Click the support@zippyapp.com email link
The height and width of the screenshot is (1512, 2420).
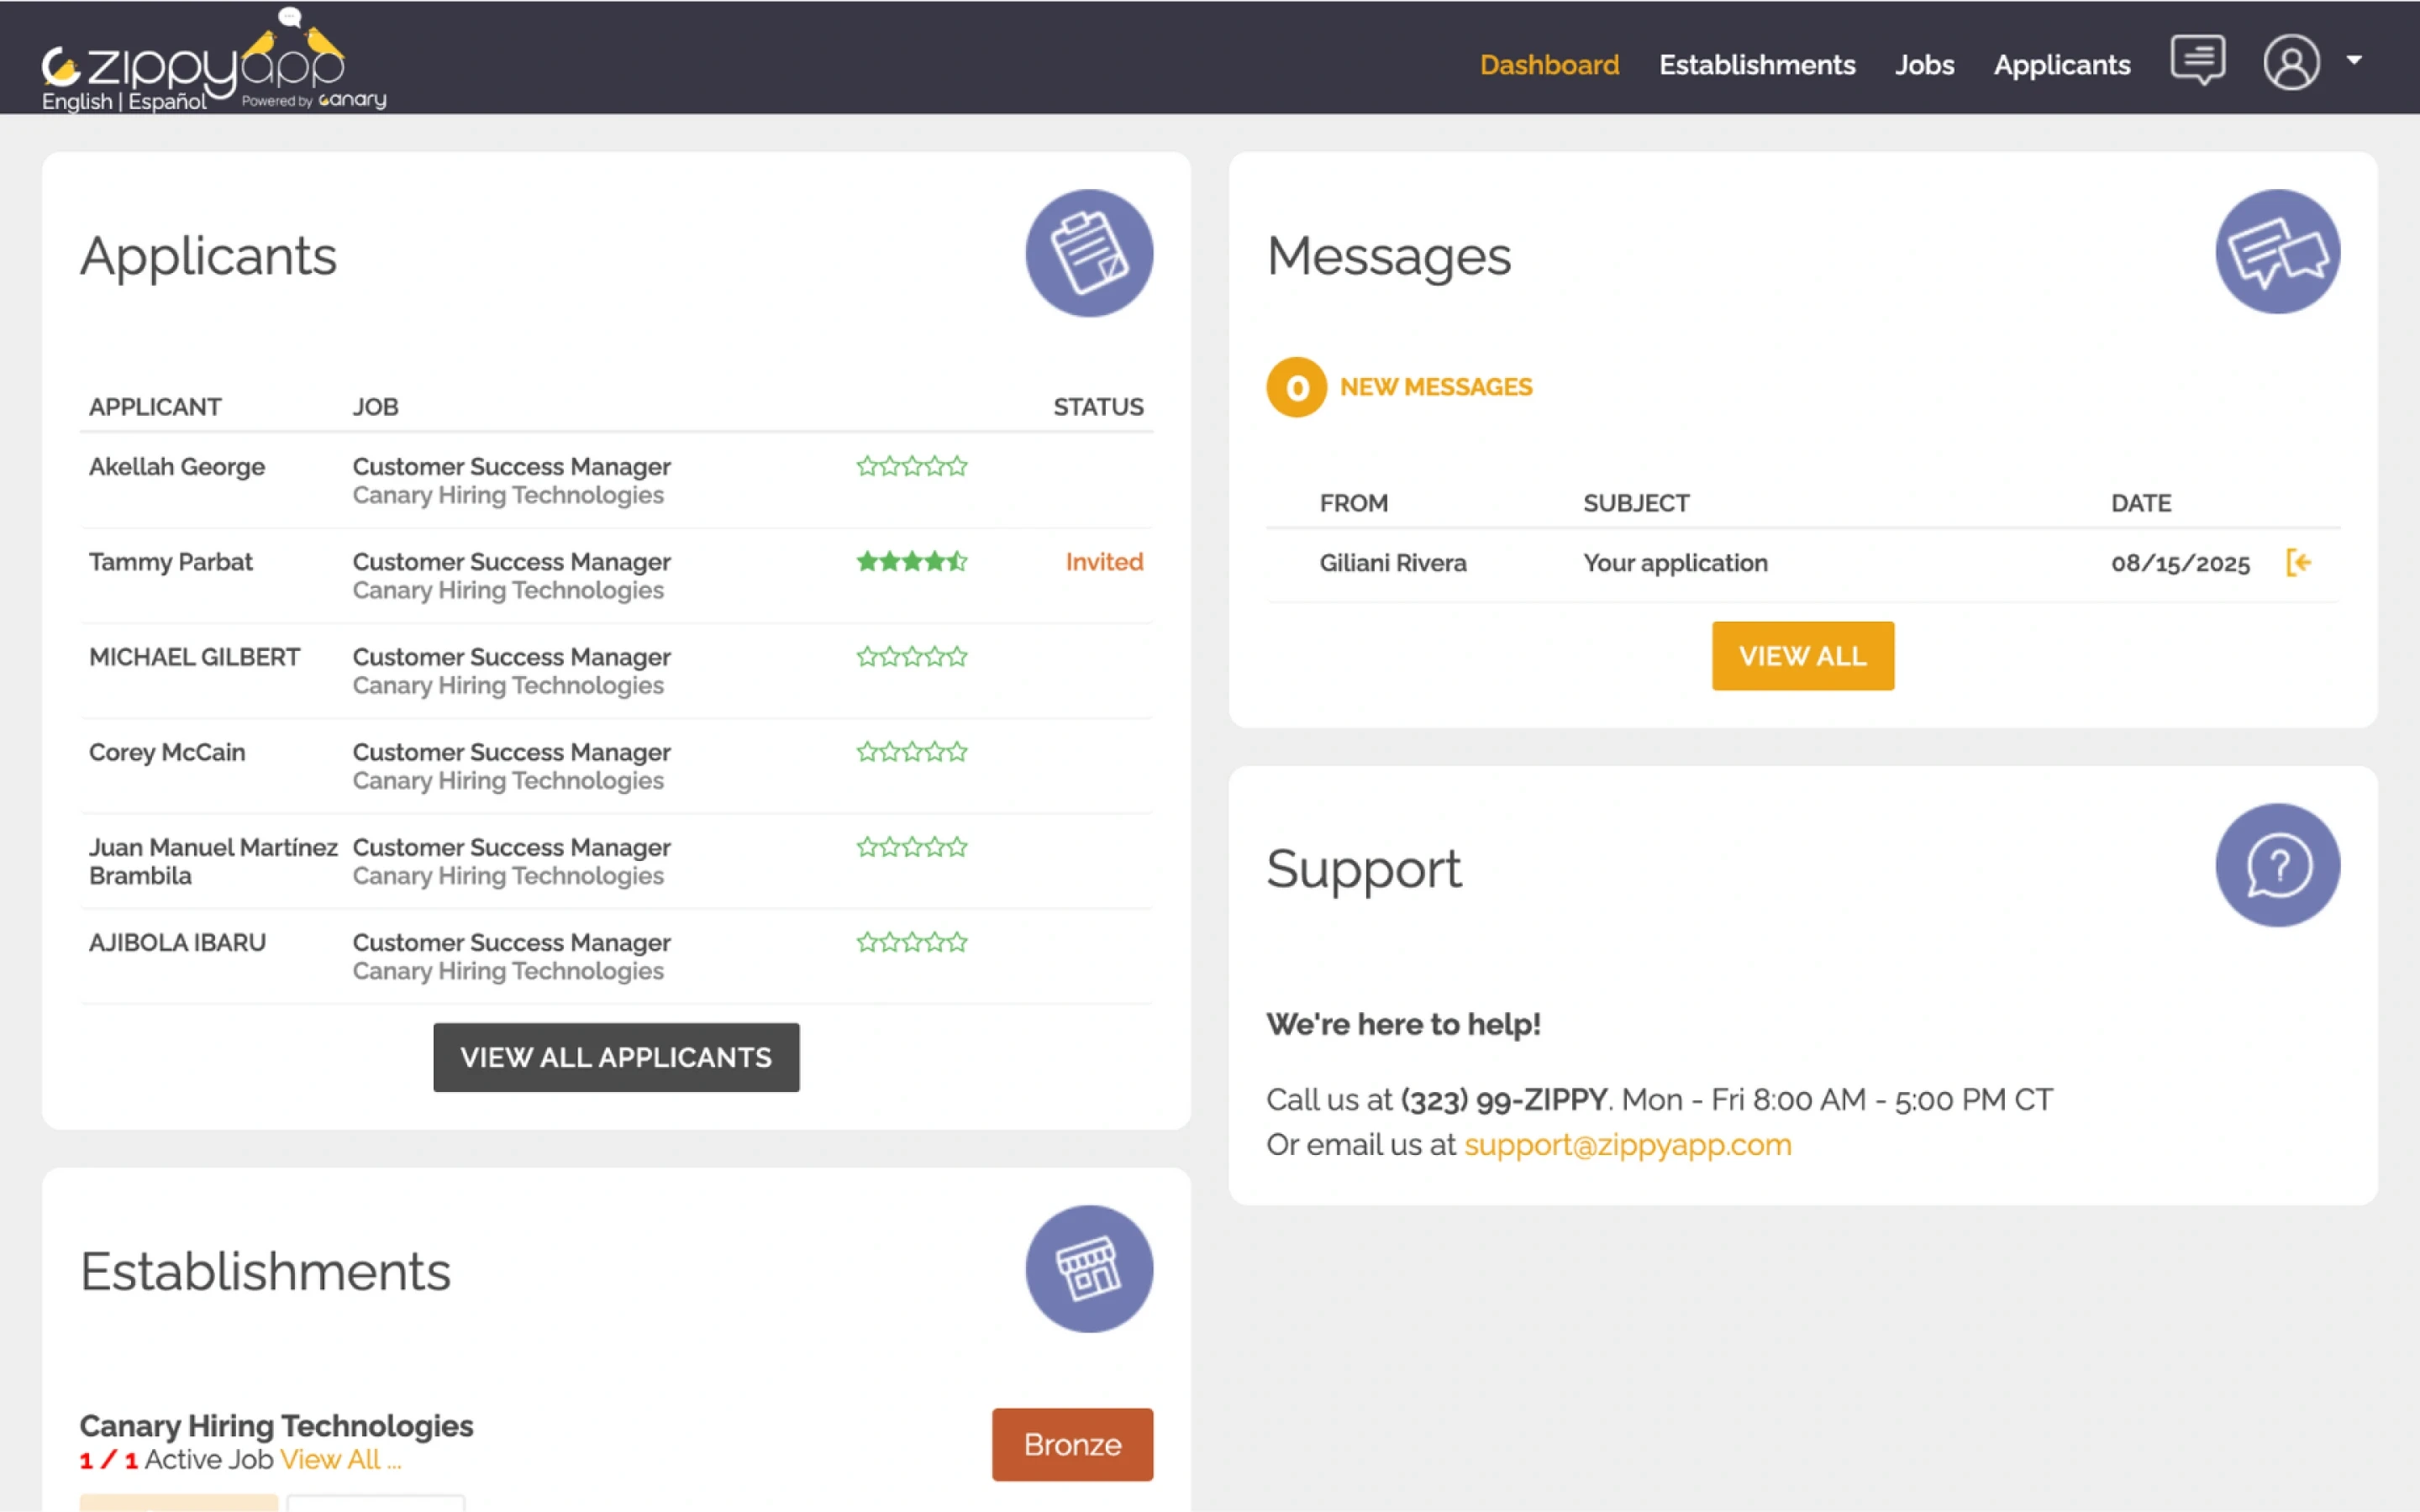1627,1144
